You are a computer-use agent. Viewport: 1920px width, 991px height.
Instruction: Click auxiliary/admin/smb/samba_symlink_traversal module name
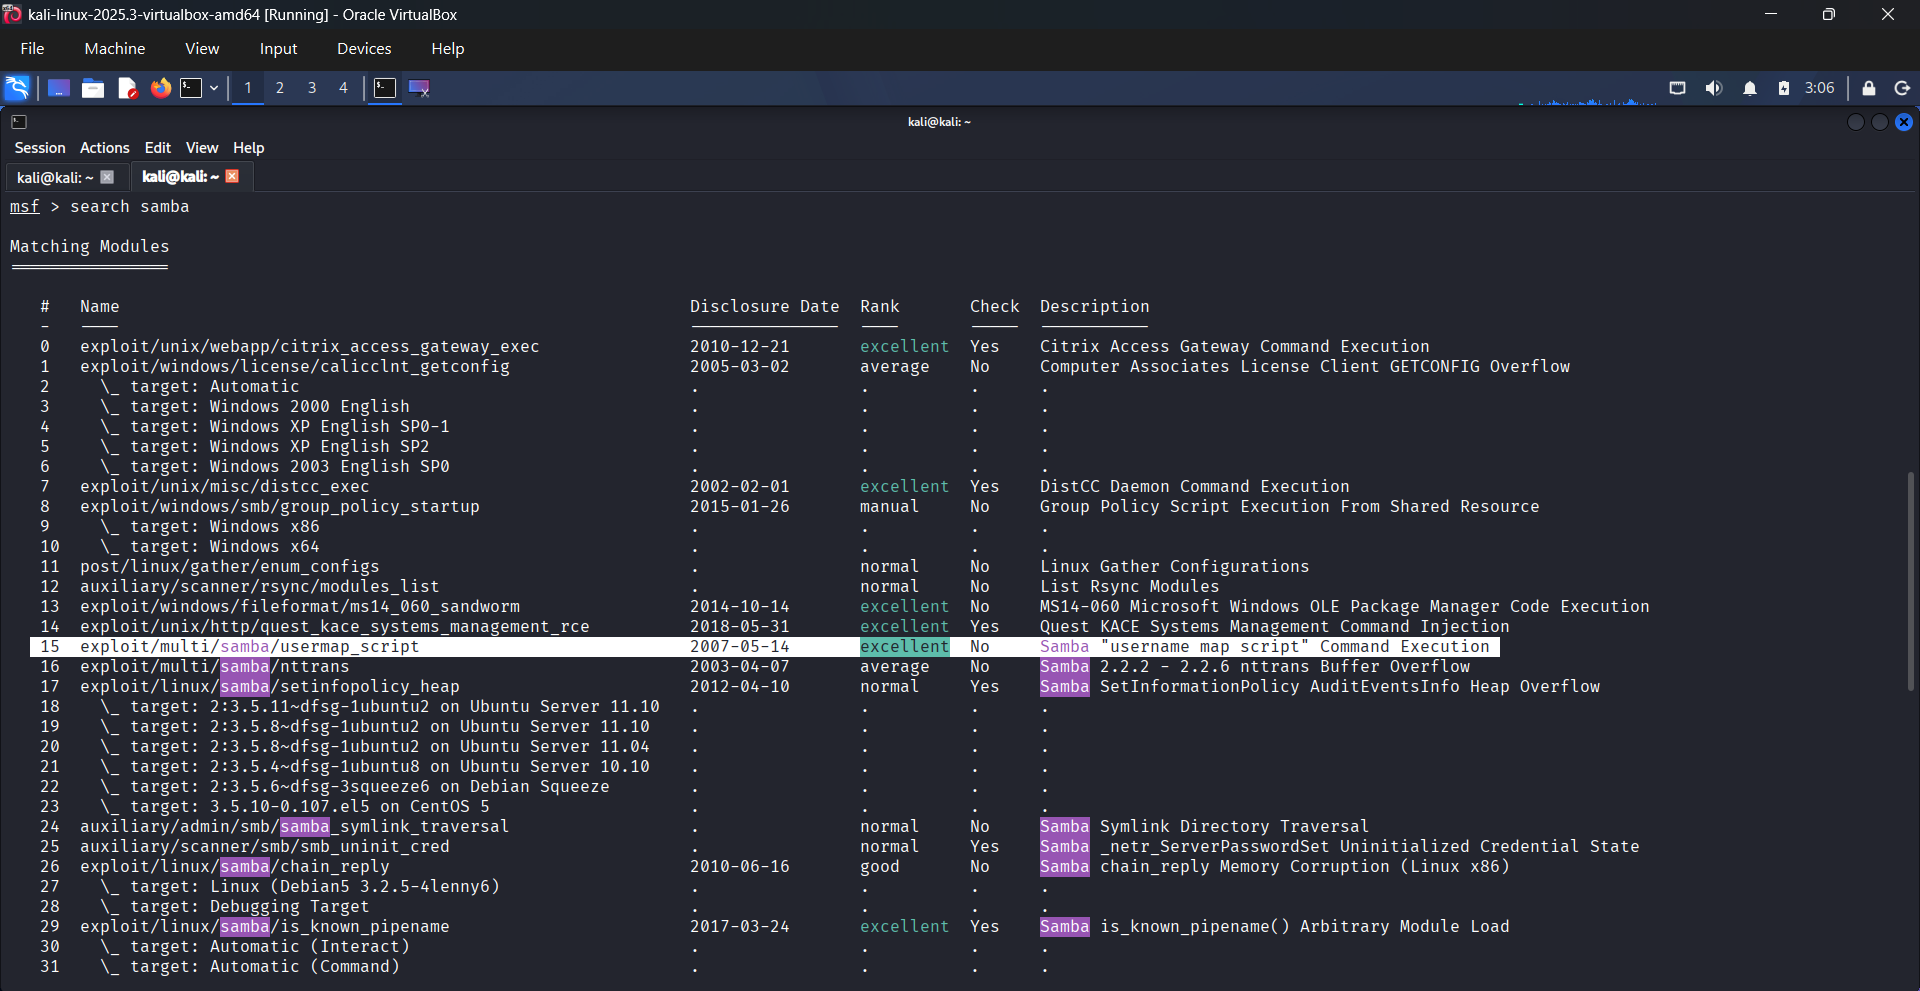(x=295, y=827)
